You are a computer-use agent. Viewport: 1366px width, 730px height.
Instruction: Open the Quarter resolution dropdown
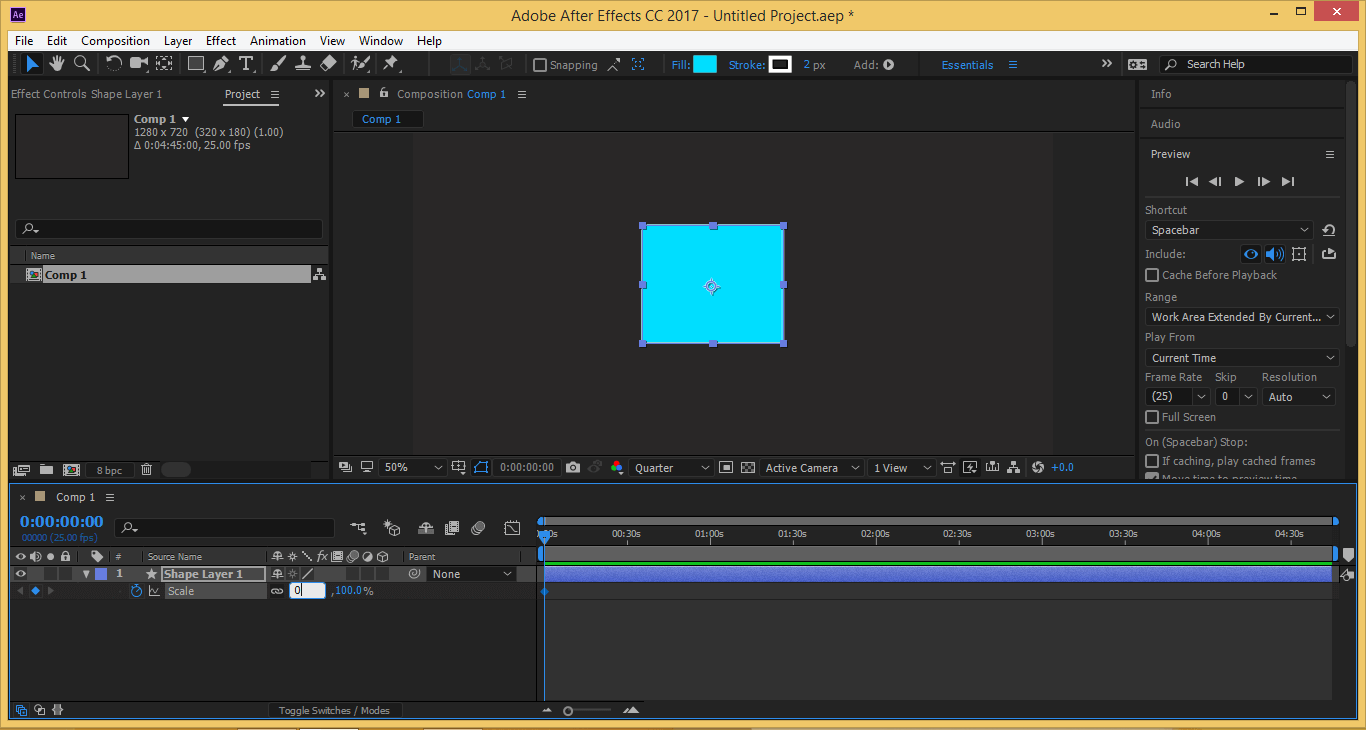click(x=671, y=468)
